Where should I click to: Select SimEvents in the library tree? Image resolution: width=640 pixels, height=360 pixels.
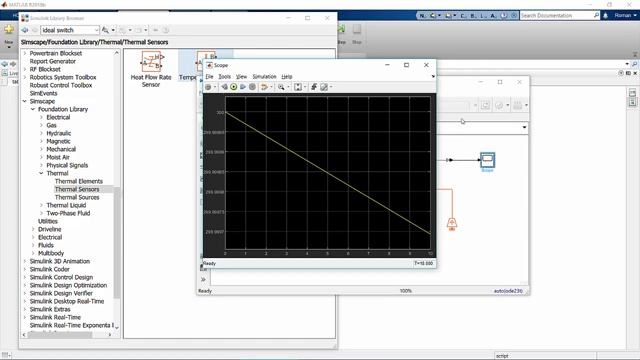pos(43,93)
